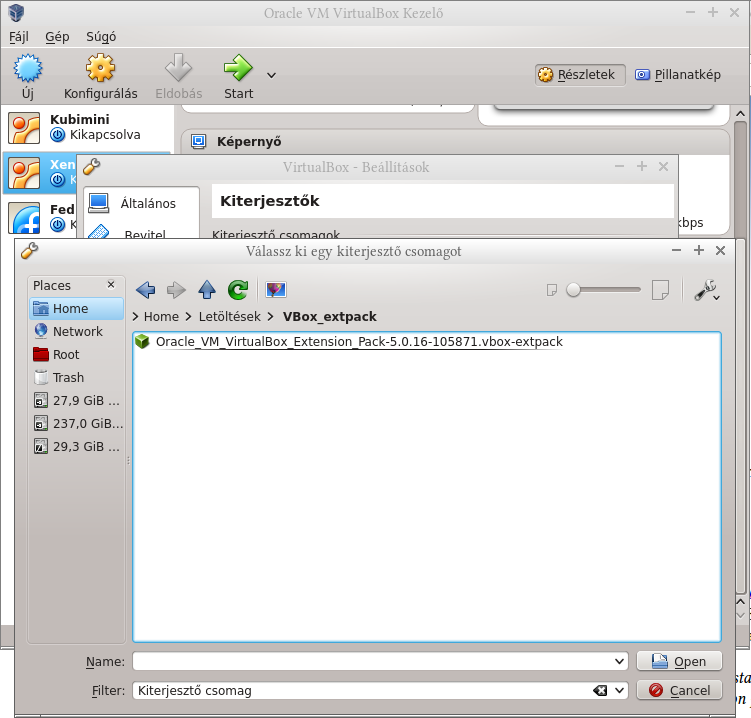The height and width of the screenshot is (718, 751).
Task: Click the Kubimini VM icon
Action: 24,128
